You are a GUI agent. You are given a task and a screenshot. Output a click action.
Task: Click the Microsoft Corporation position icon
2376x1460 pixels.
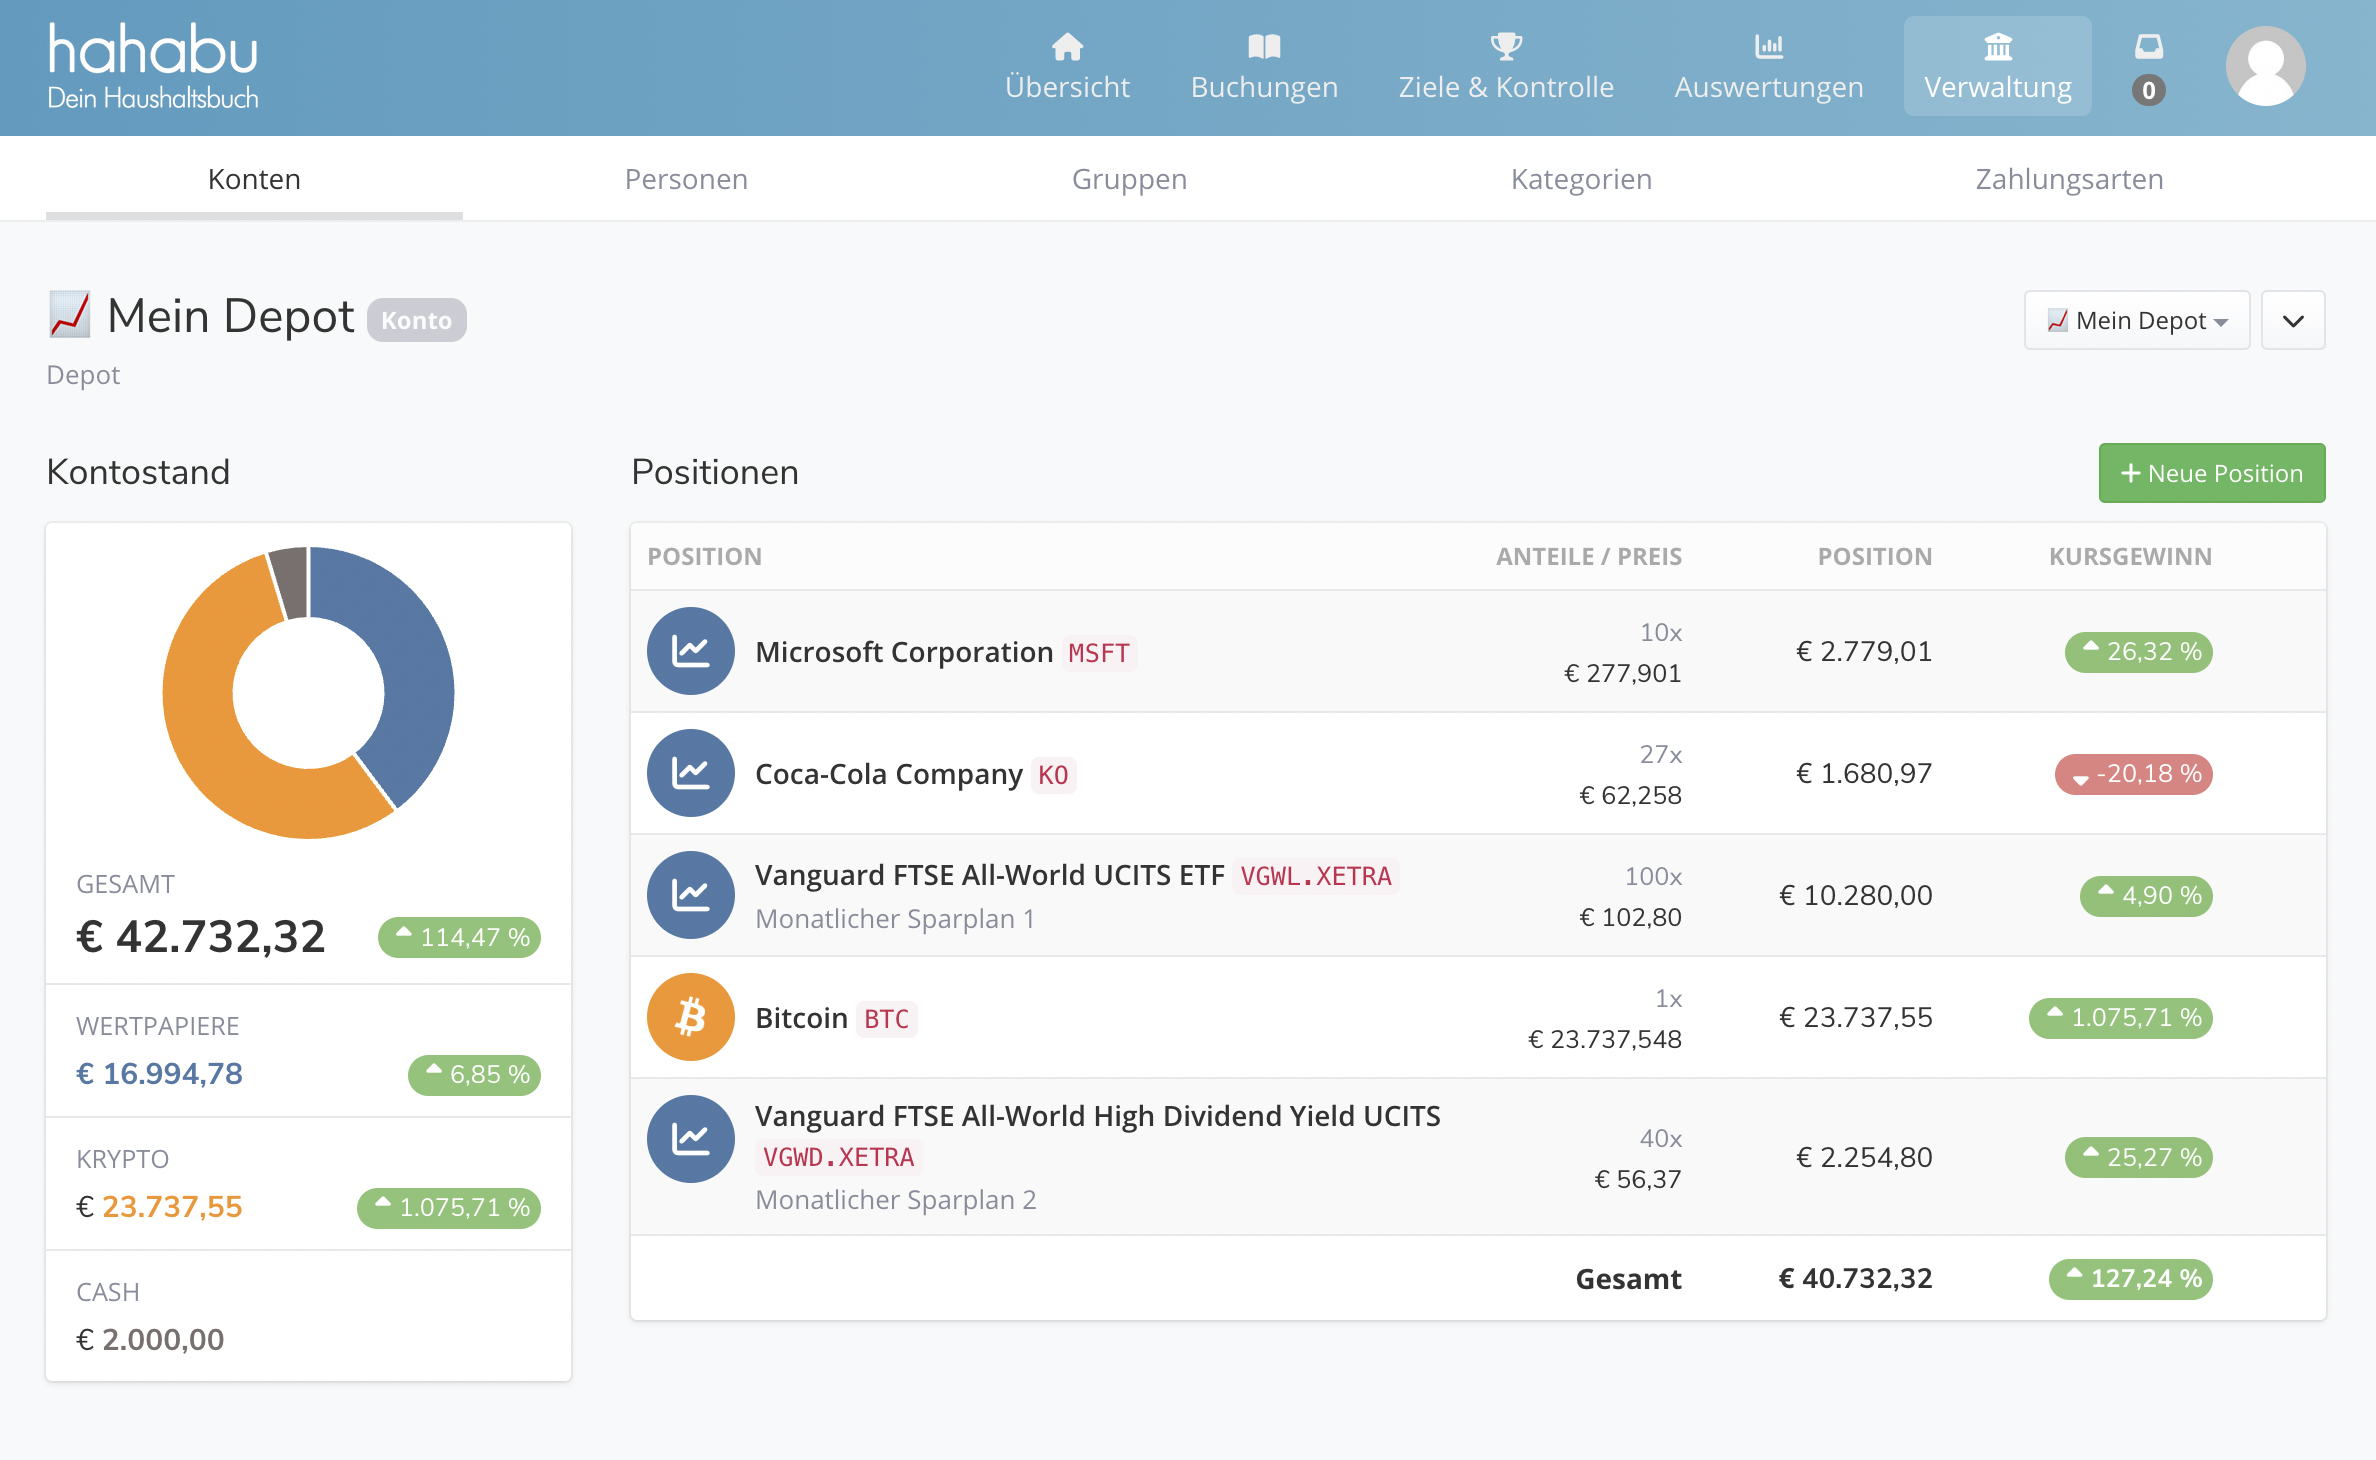[691, 651]
